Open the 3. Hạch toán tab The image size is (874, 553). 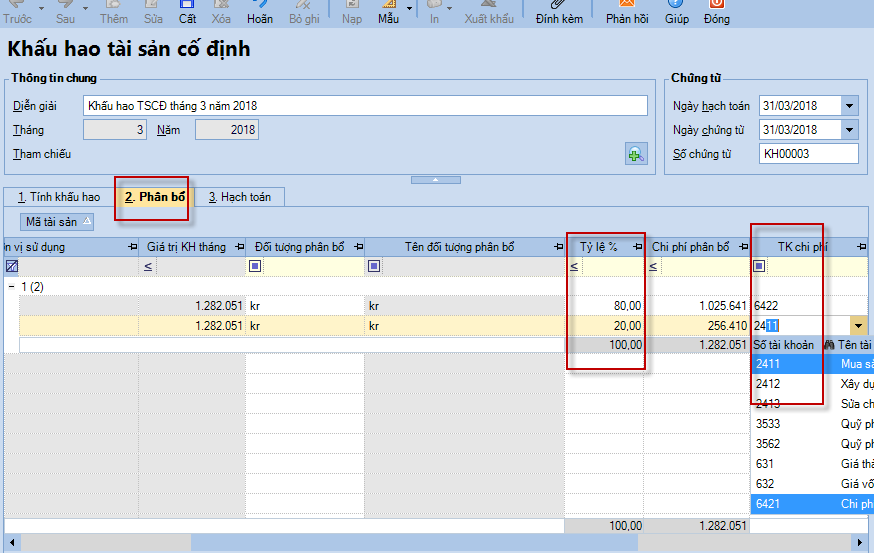pyautogui.click(x=240, y=197)
